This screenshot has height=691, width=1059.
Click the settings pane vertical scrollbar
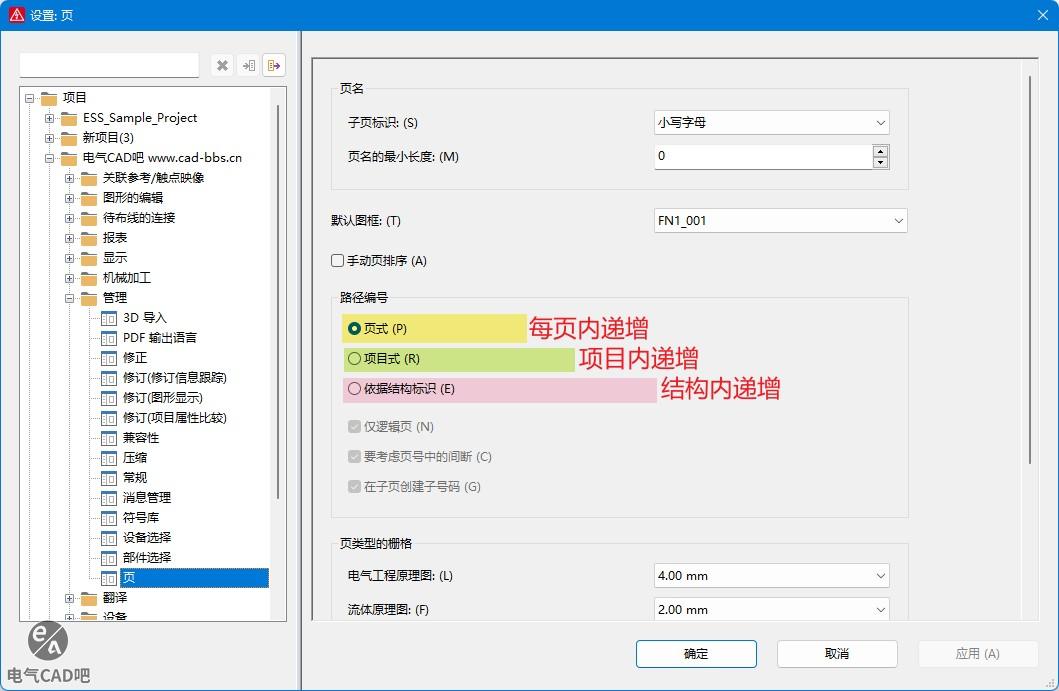click(x=1030, y=270)
